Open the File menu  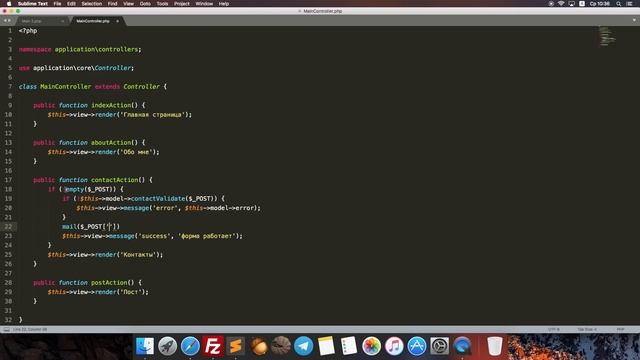(57, 4)
